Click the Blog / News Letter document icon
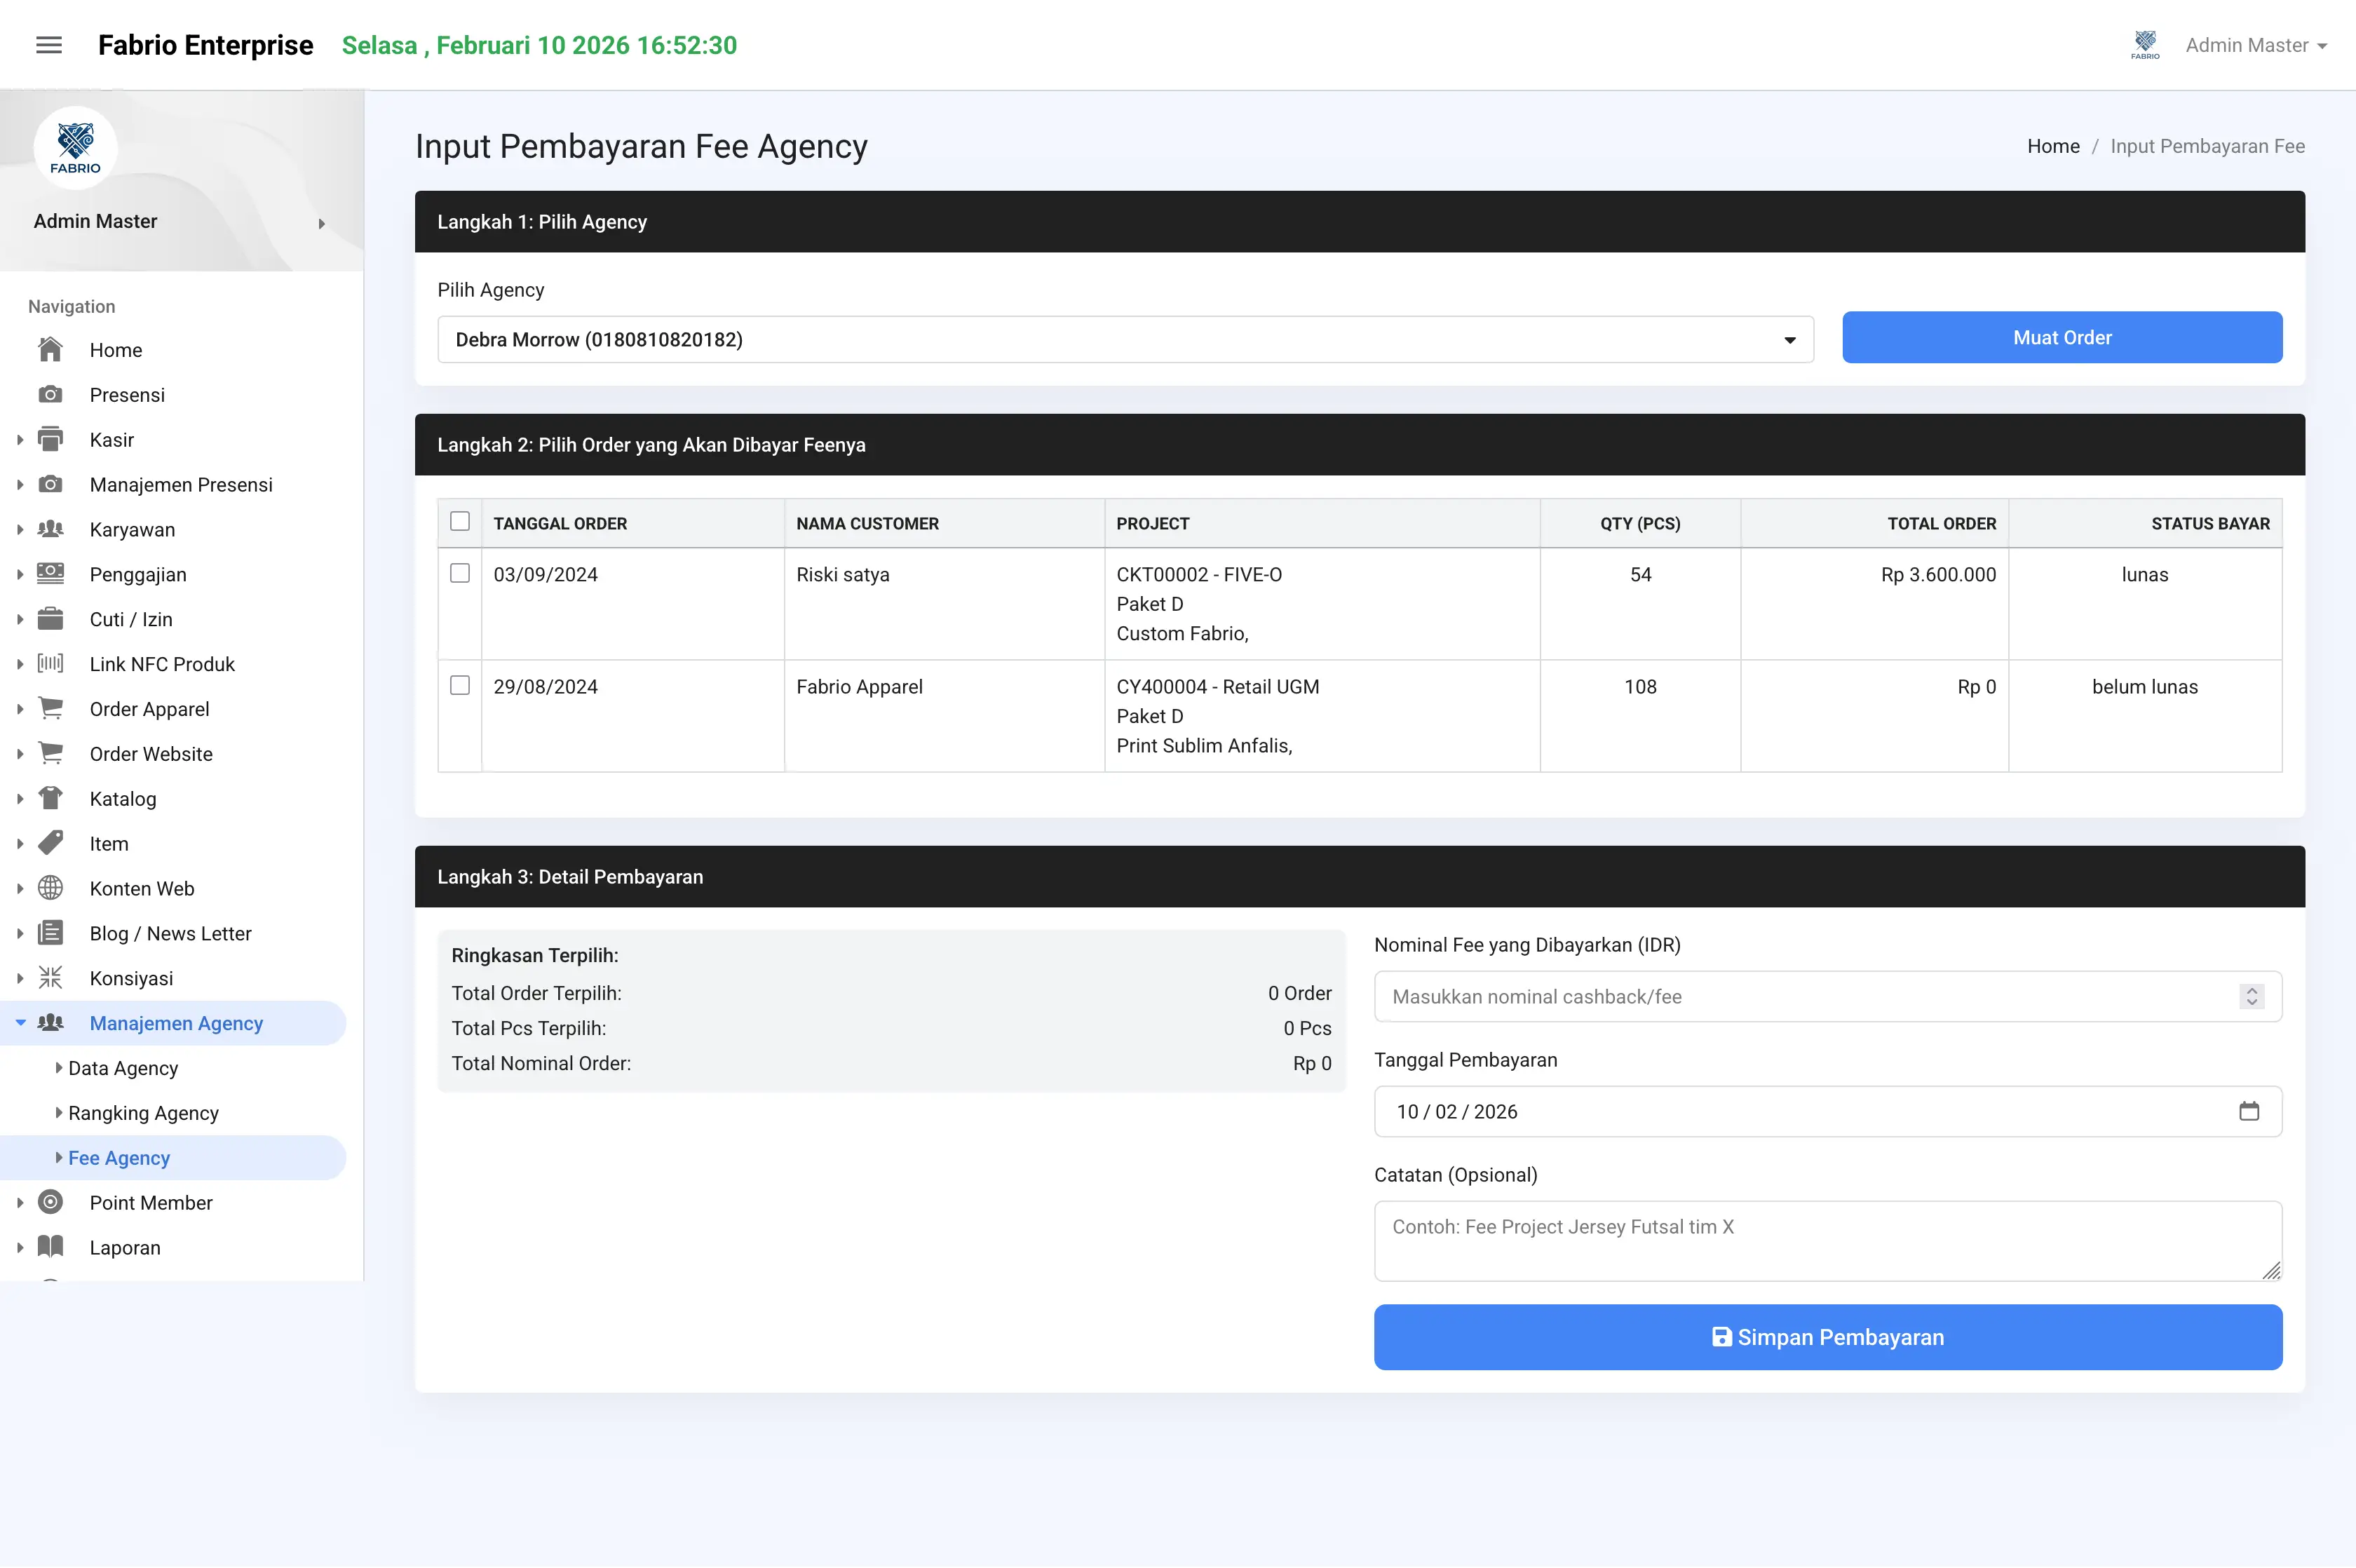The width and height of the screenshot is (2356, 1568). pyautogui.click(x=50, y=933)
